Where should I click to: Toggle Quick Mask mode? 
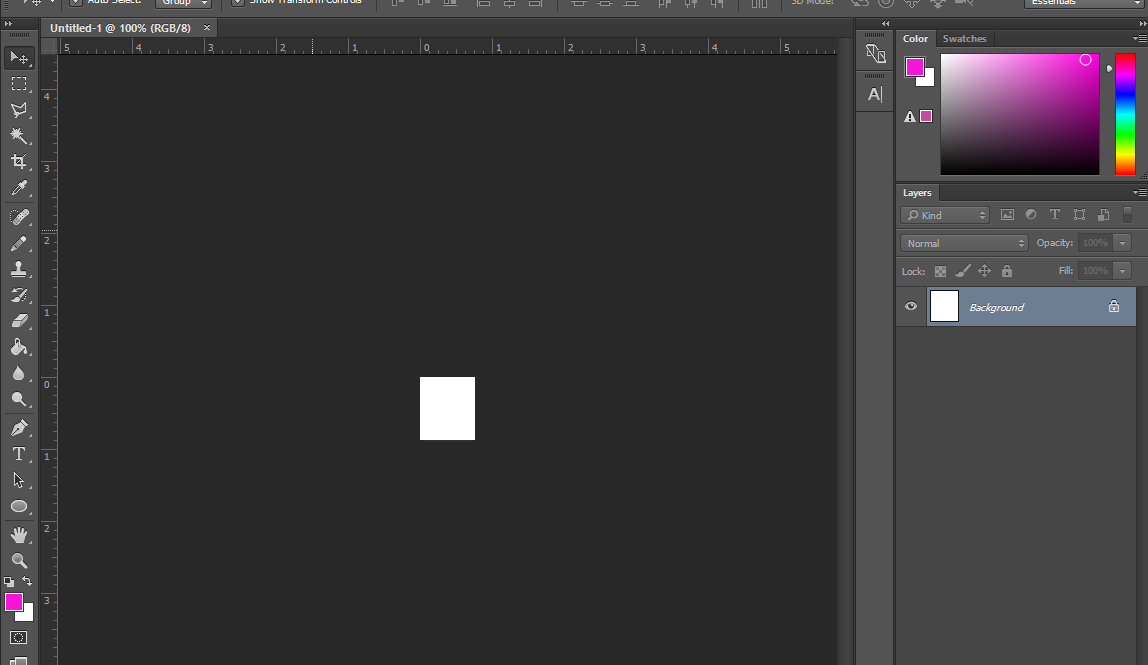(x=19, y=637)
